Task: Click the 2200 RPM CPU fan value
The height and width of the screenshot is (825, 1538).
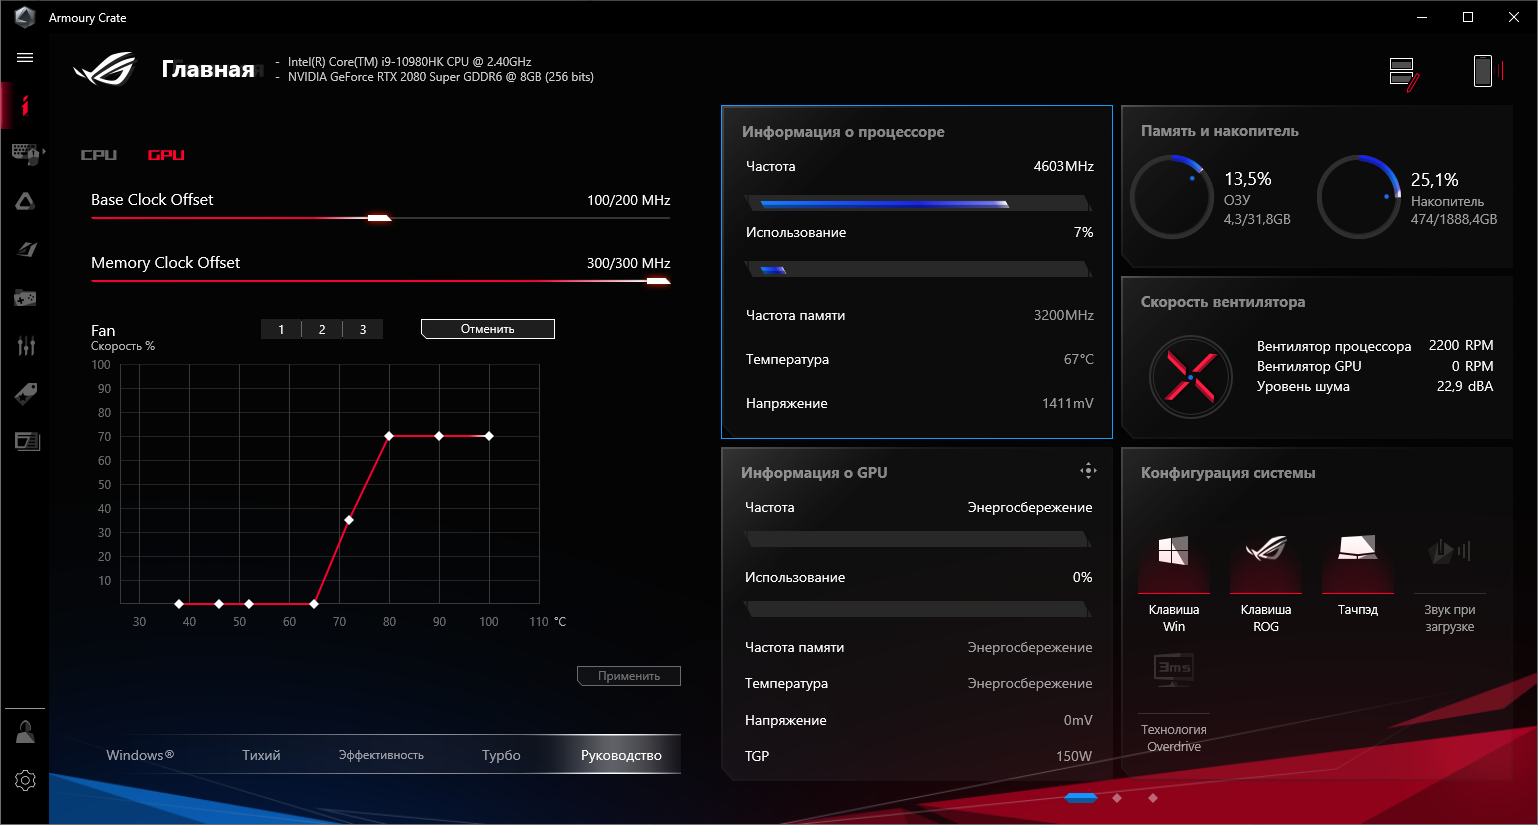Action: coord(1460,345)
